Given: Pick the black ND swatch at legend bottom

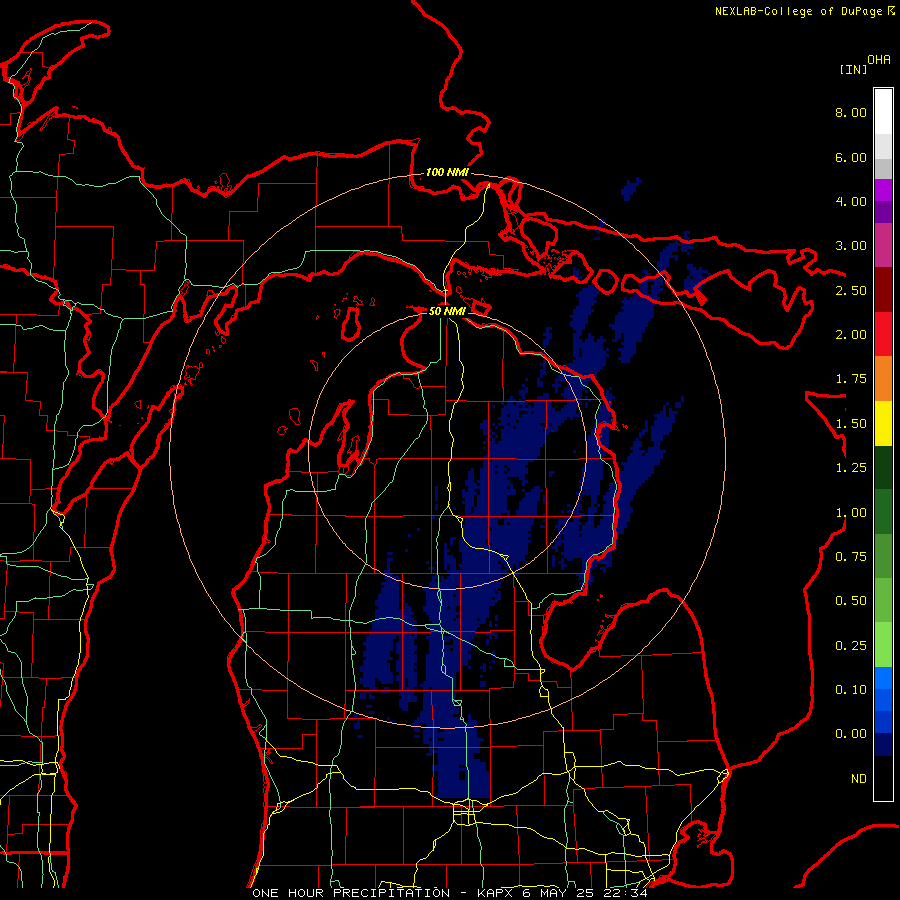Looking at the screenshot, I should click(x=883, y=778).
